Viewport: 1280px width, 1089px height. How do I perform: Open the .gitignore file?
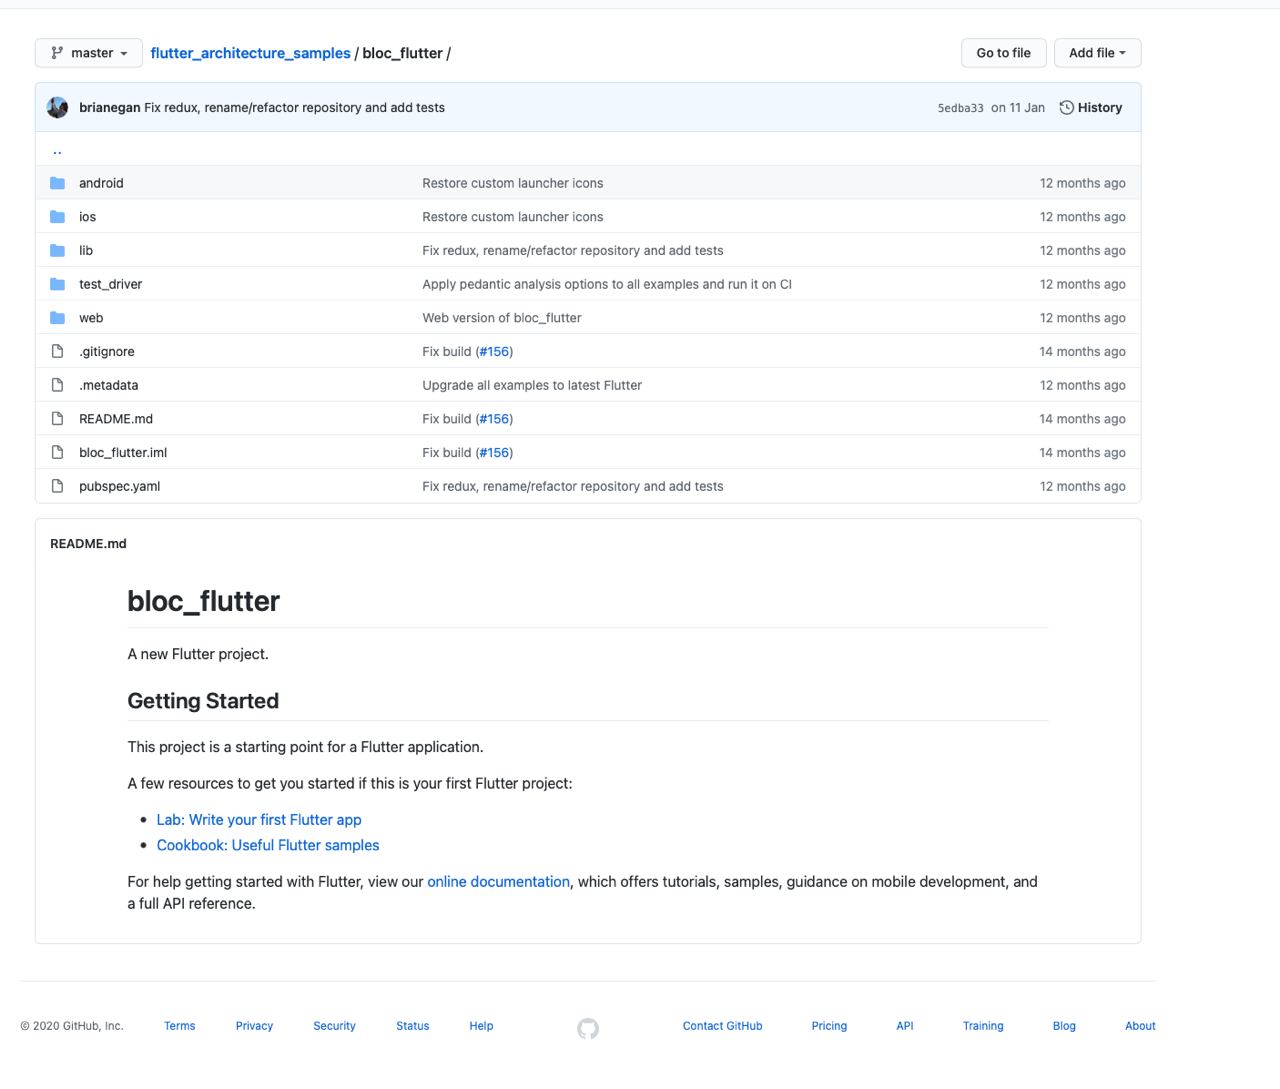[107, 352]
